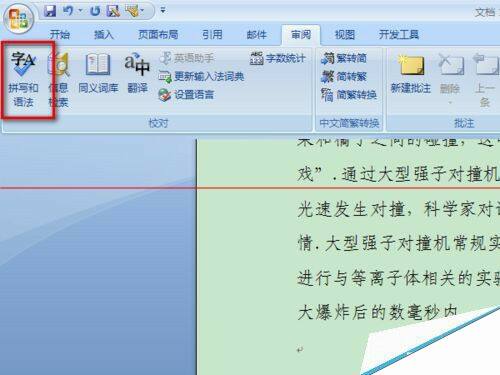Switch to the 视图 tab

[345, 34]
